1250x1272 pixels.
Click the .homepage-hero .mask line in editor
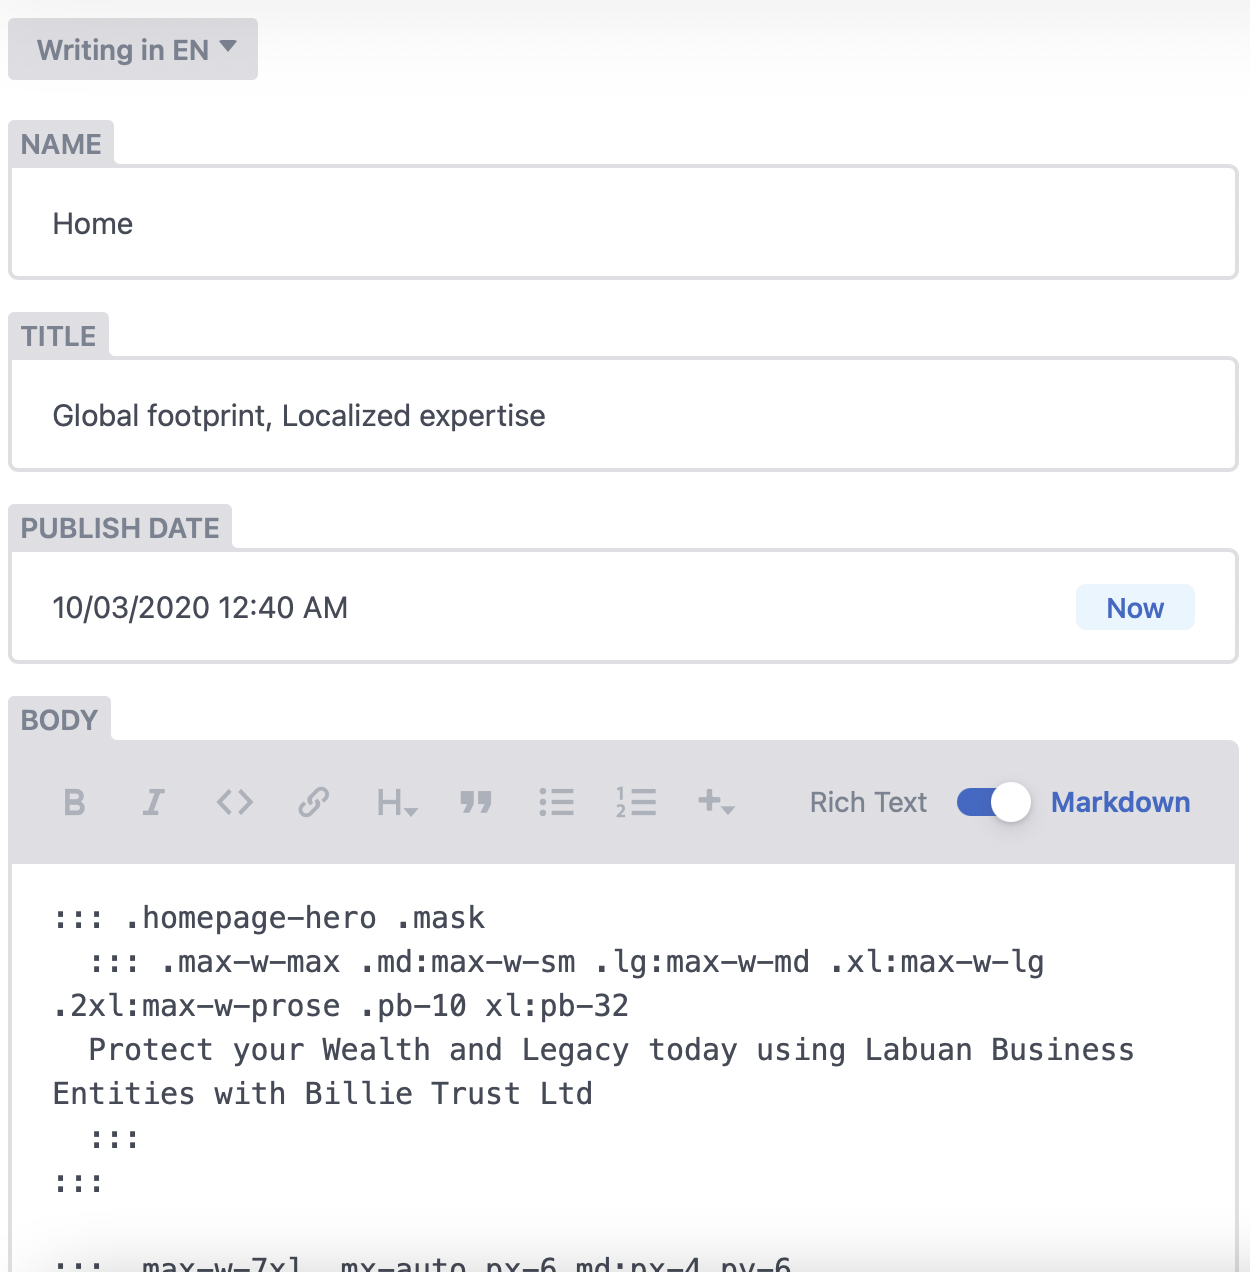[270, 918]
